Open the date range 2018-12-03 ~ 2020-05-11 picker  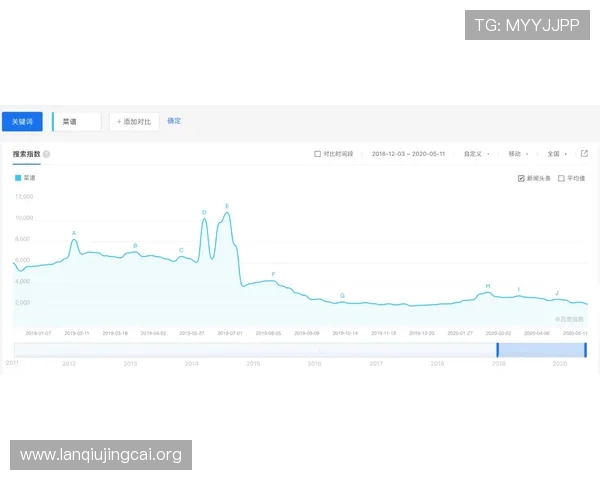pyautogui.click(x=408, y=154)
